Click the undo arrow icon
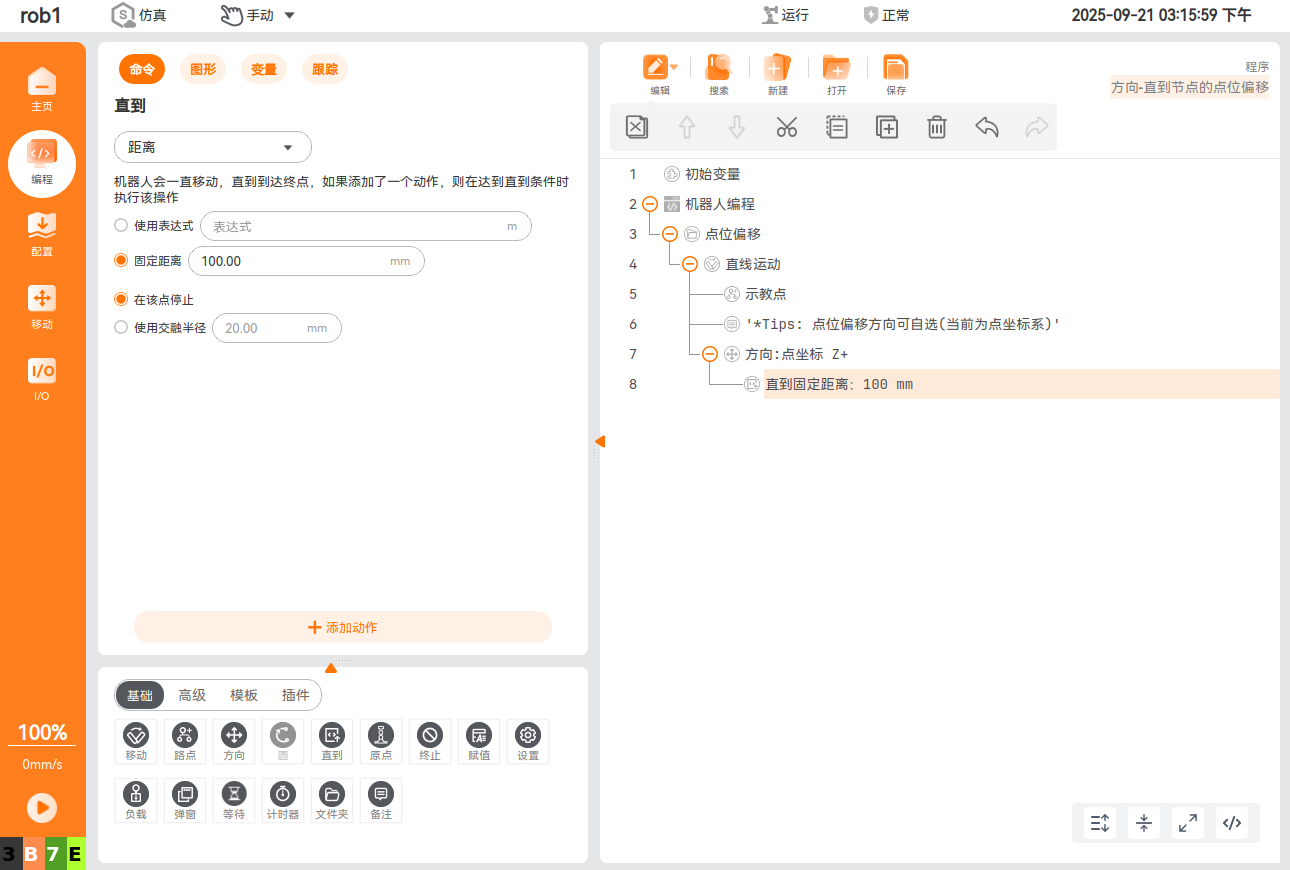This screenshot has width=1290, height=870. pos(986,127)
